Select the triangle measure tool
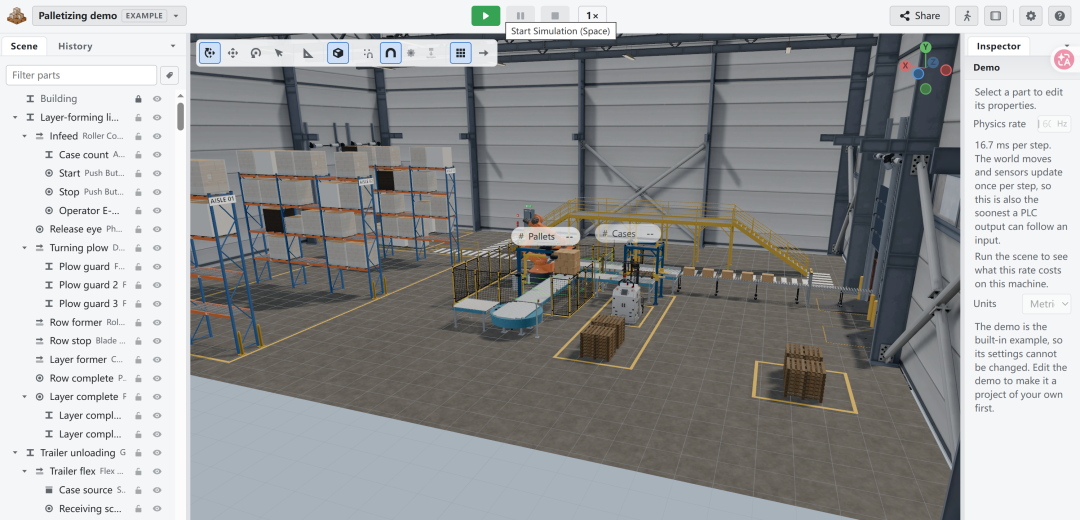The width and height of the screenshot is (1080, 520). coord(308,52)
